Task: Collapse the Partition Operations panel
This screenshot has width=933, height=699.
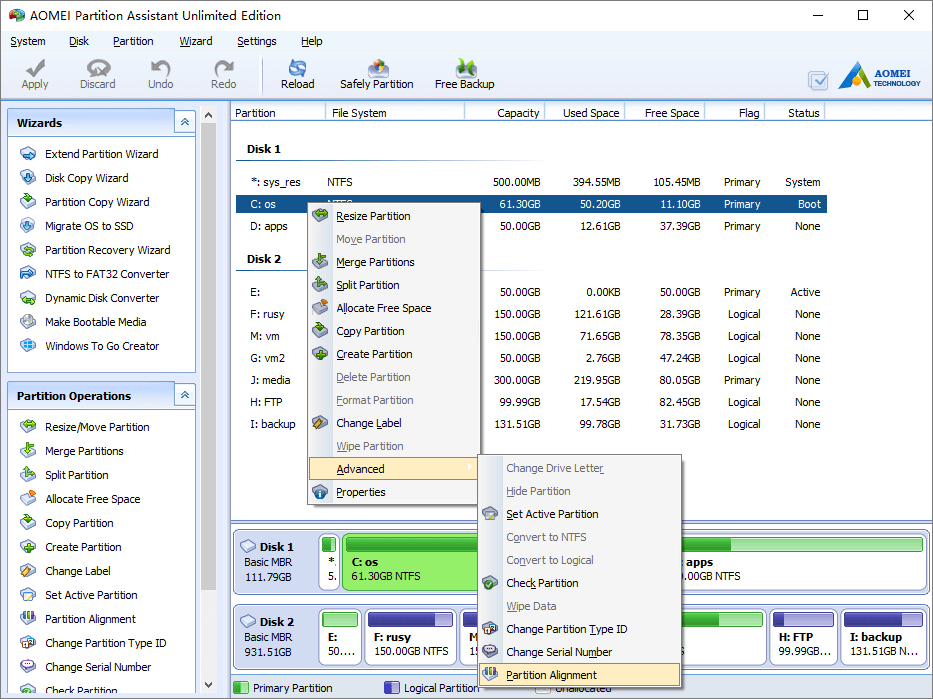Action: [x=185, y=395]
